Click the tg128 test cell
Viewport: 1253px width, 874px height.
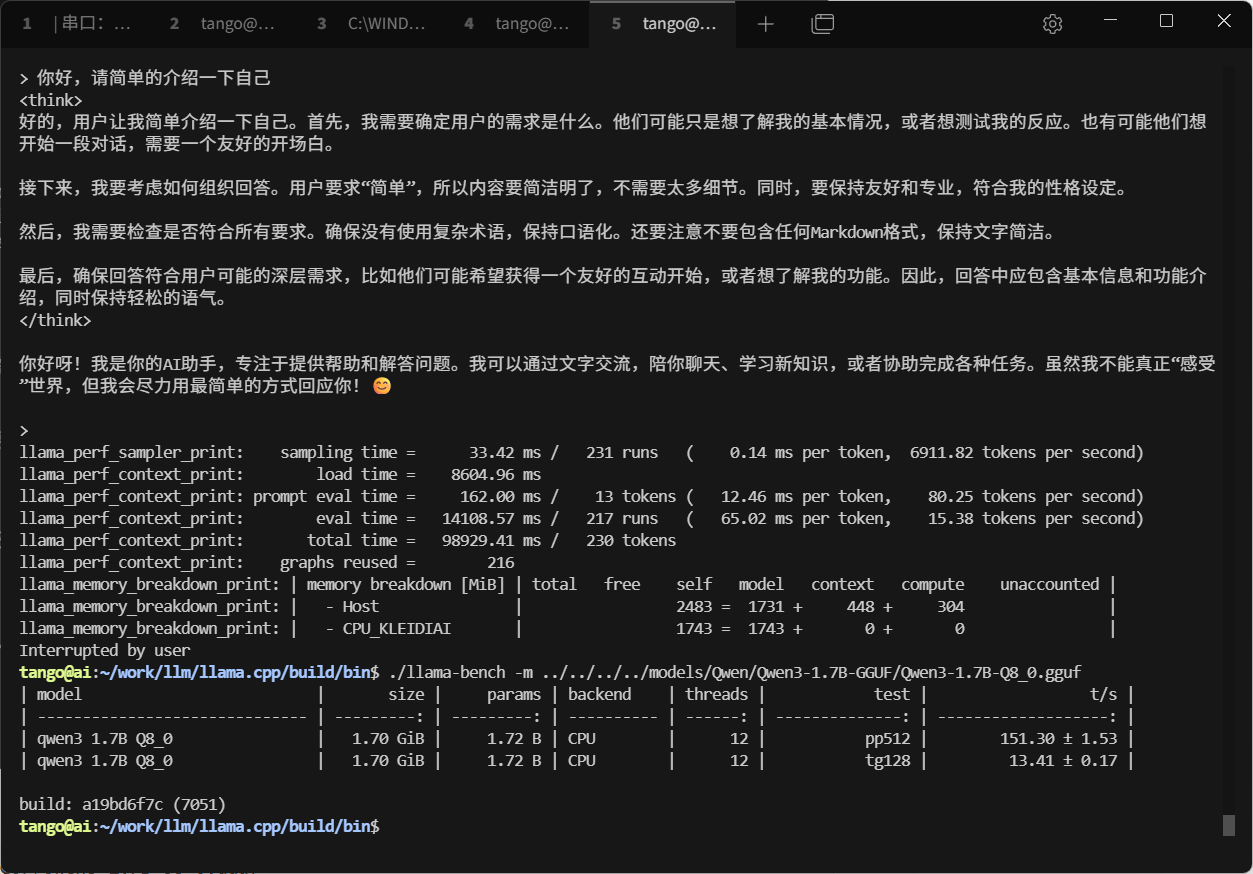pyautogui.click(x=887, y=760)
